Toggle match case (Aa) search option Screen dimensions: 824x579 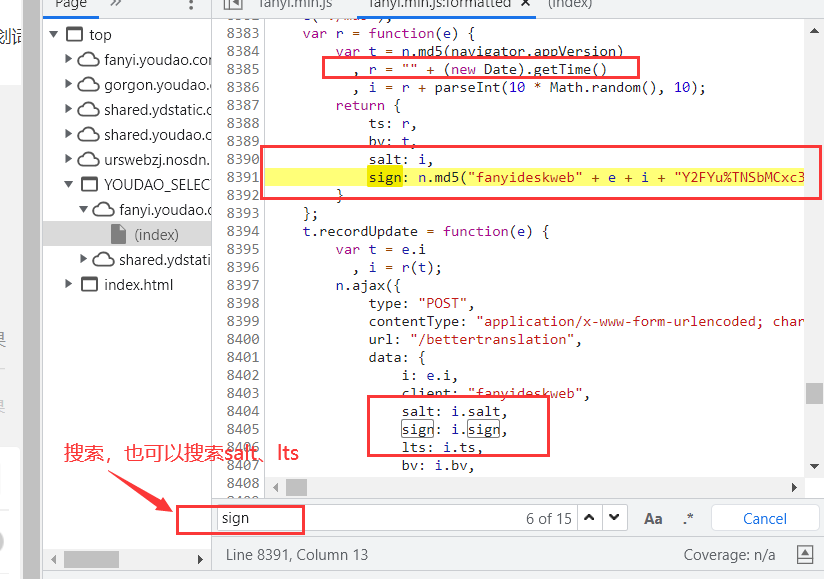[x=653, y=518]
